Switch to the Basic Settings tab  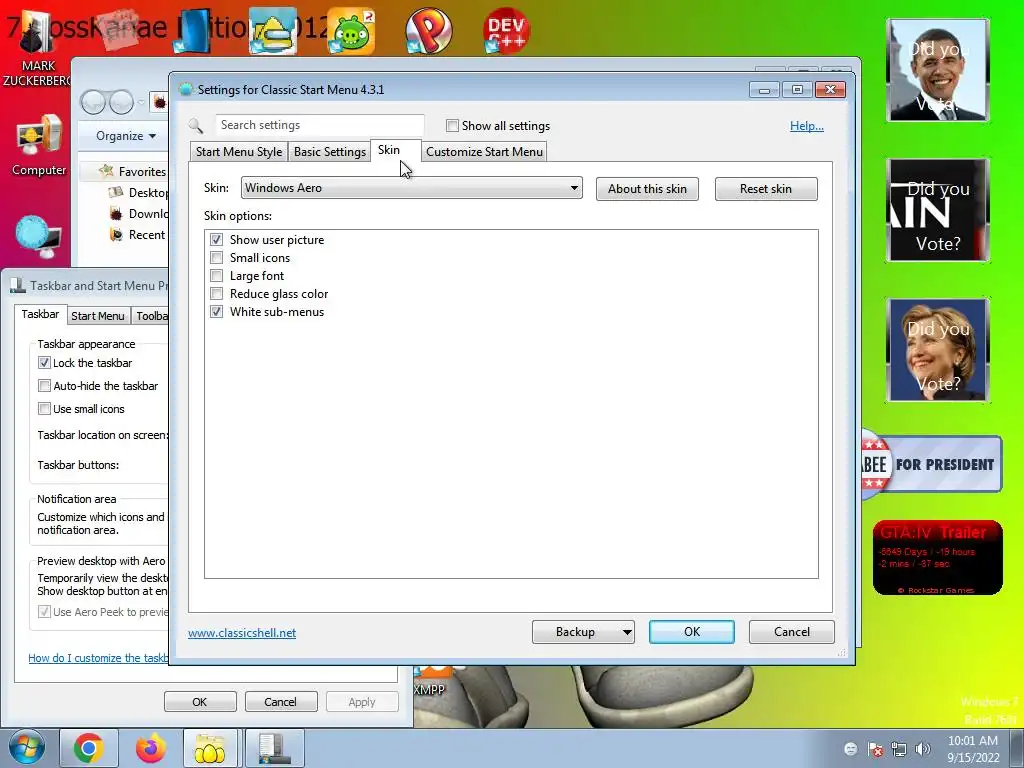[x=330, y=152]
